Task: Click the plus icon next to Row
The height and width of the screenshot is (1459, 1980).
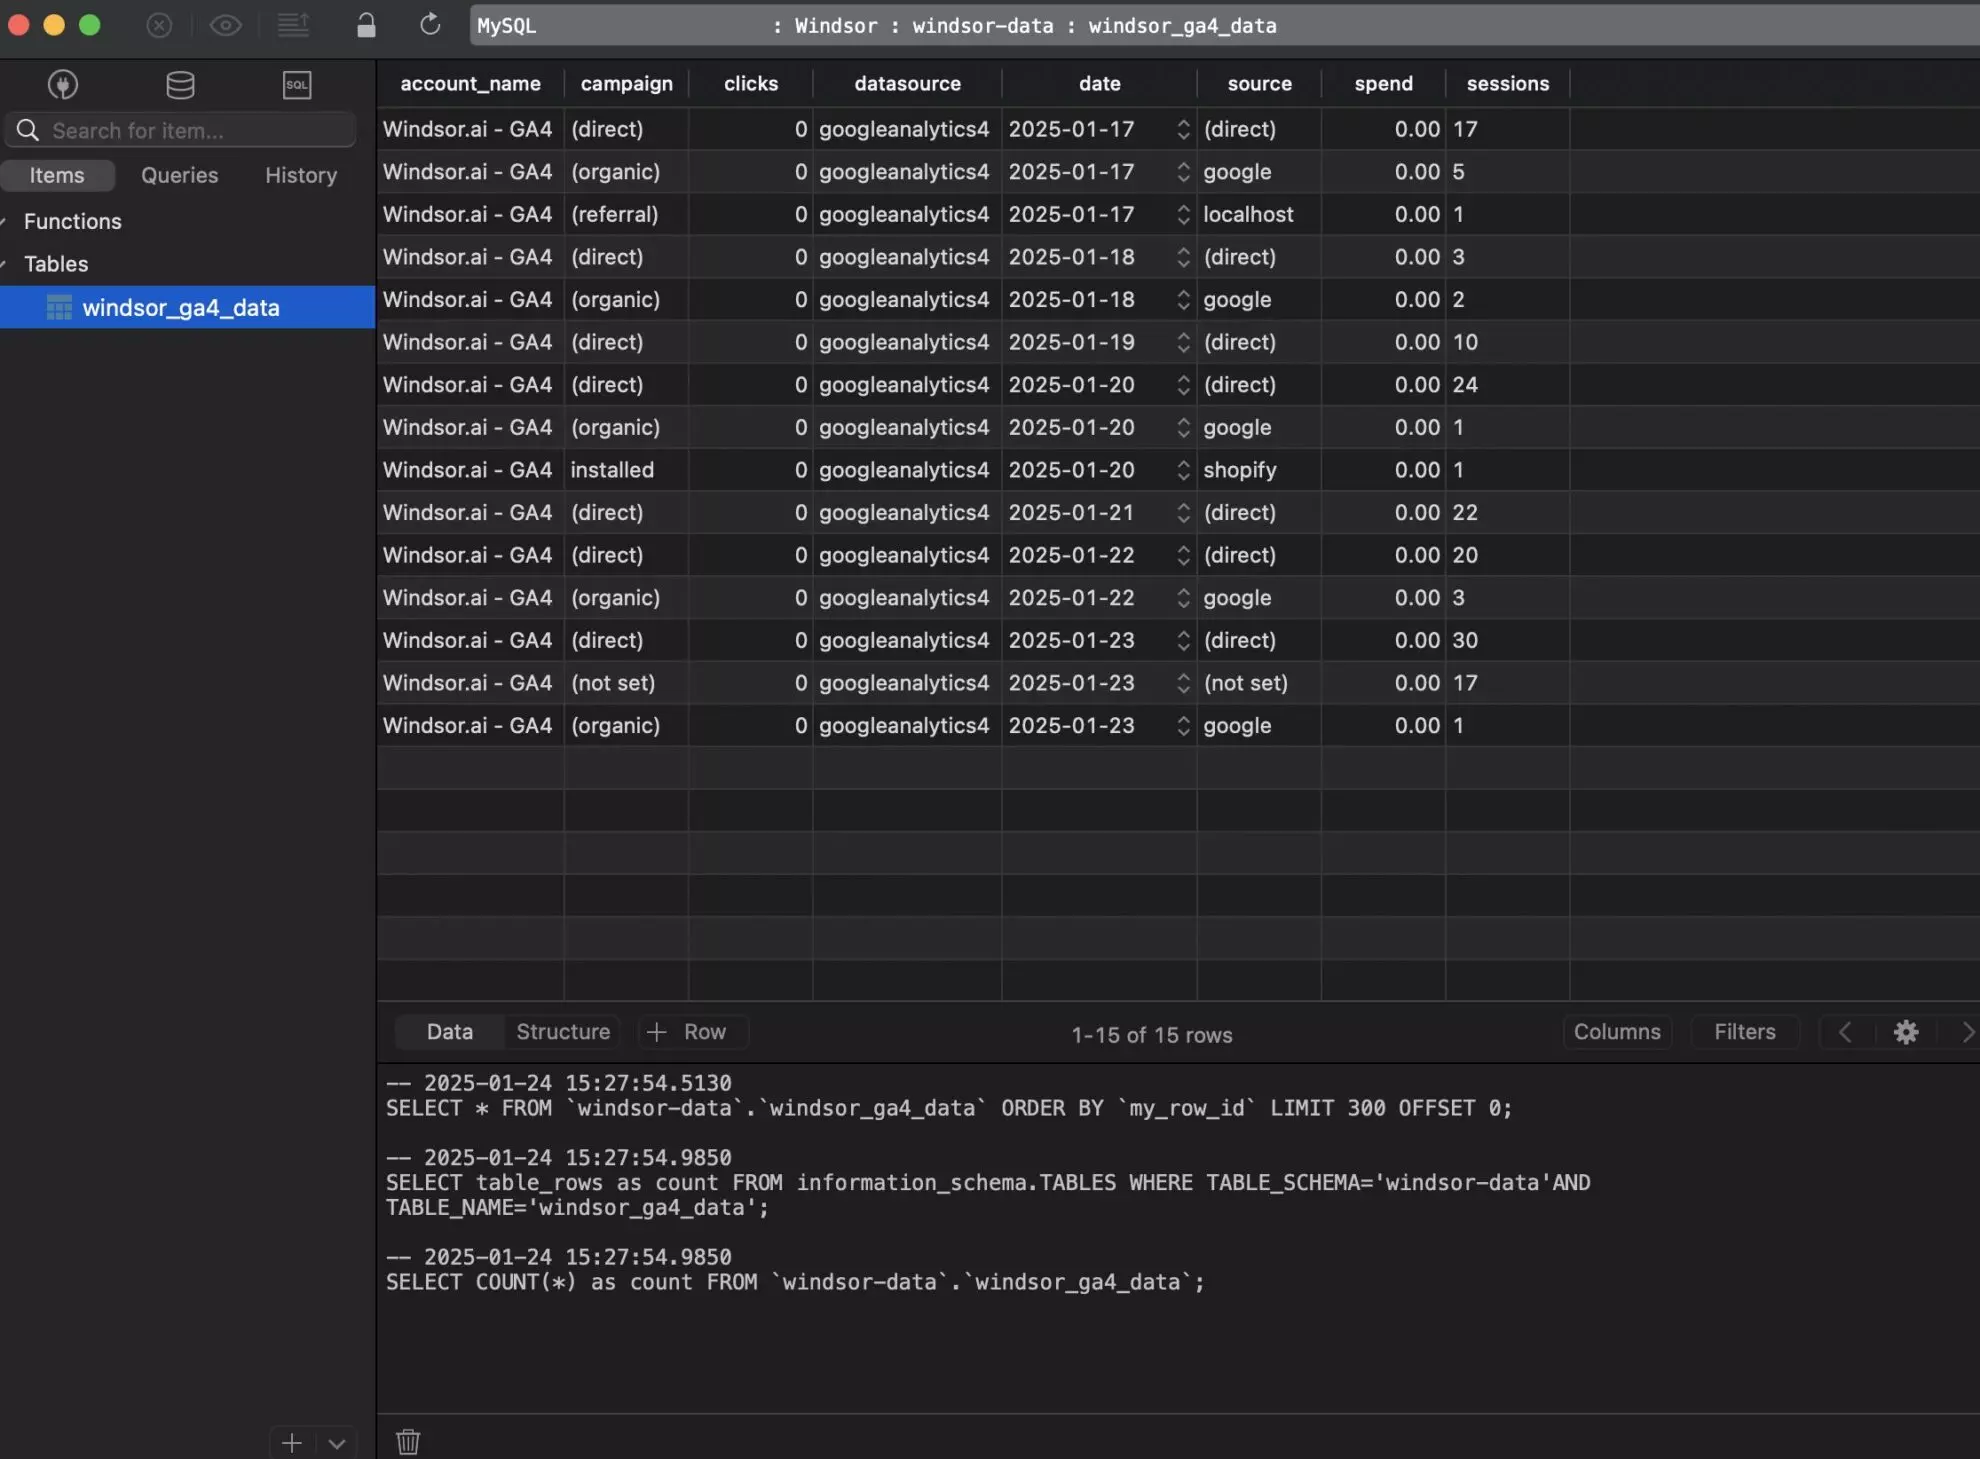Action: [656, 1032]
